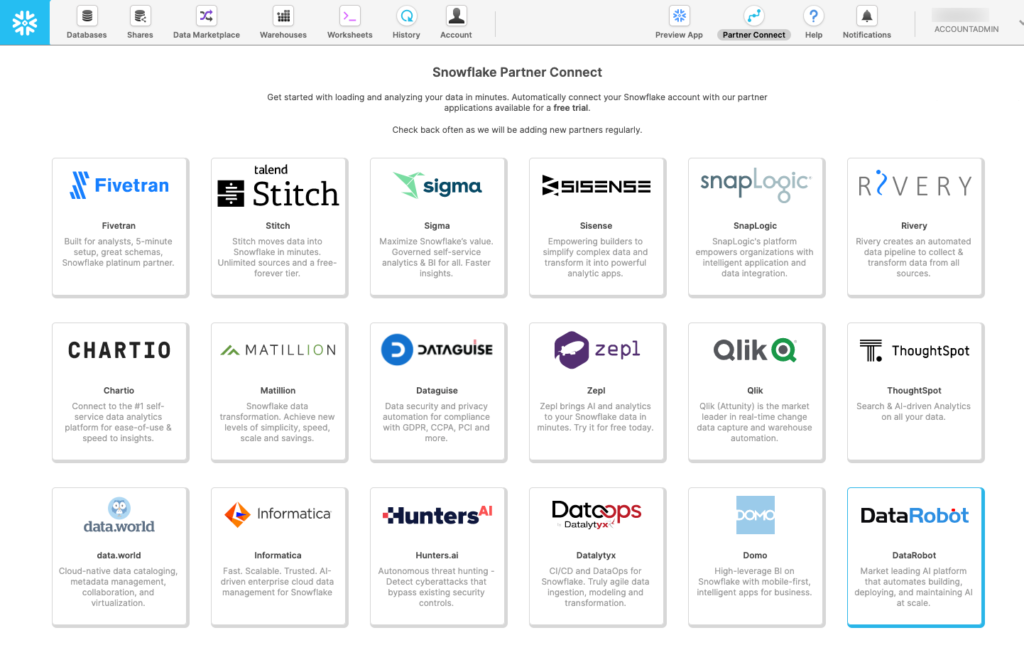Click the ThoughtSpot logo

point(914,351)
